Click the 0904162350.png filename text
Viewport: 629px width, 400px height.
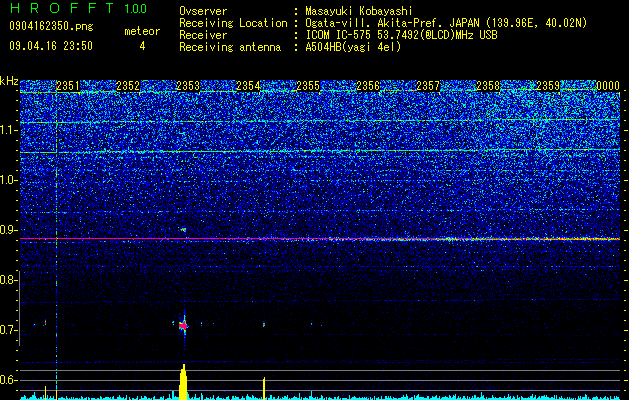[51, 26]
